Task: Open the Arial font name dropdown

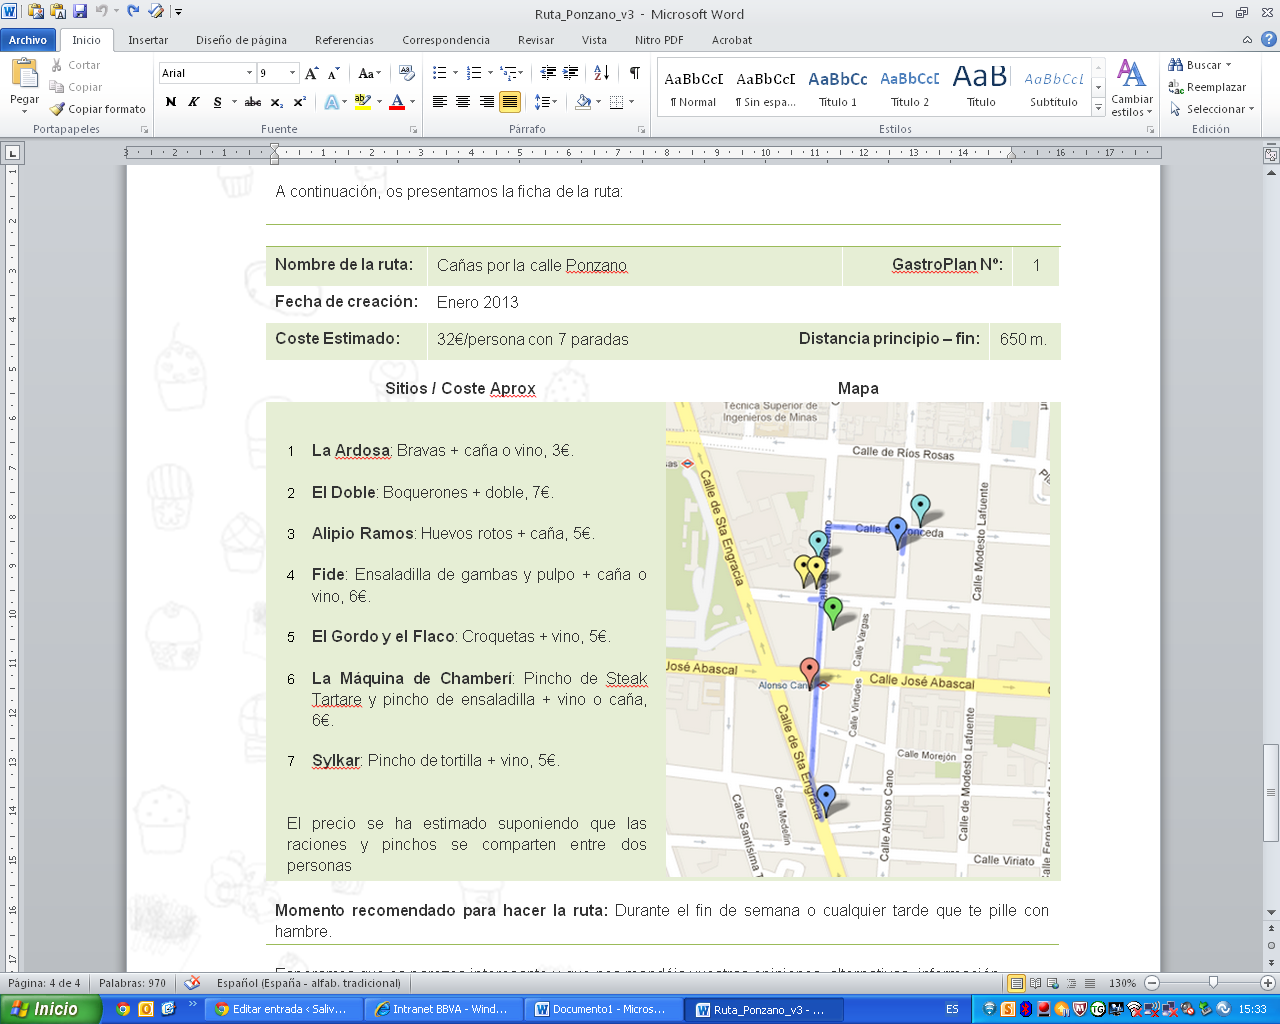Action: (x=249, y=73)
